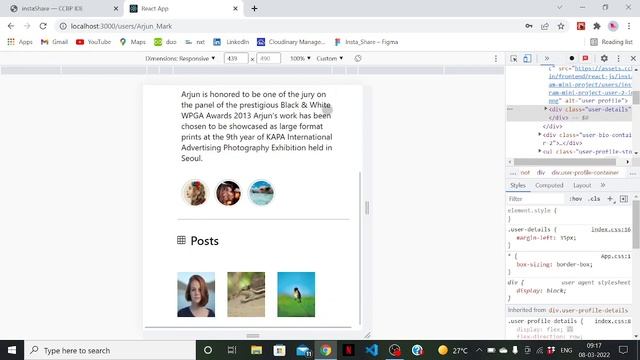Viewport: 640px width, 360px height.
Task: Open the 100% zoom dropdown
Action: pos(300,58)
